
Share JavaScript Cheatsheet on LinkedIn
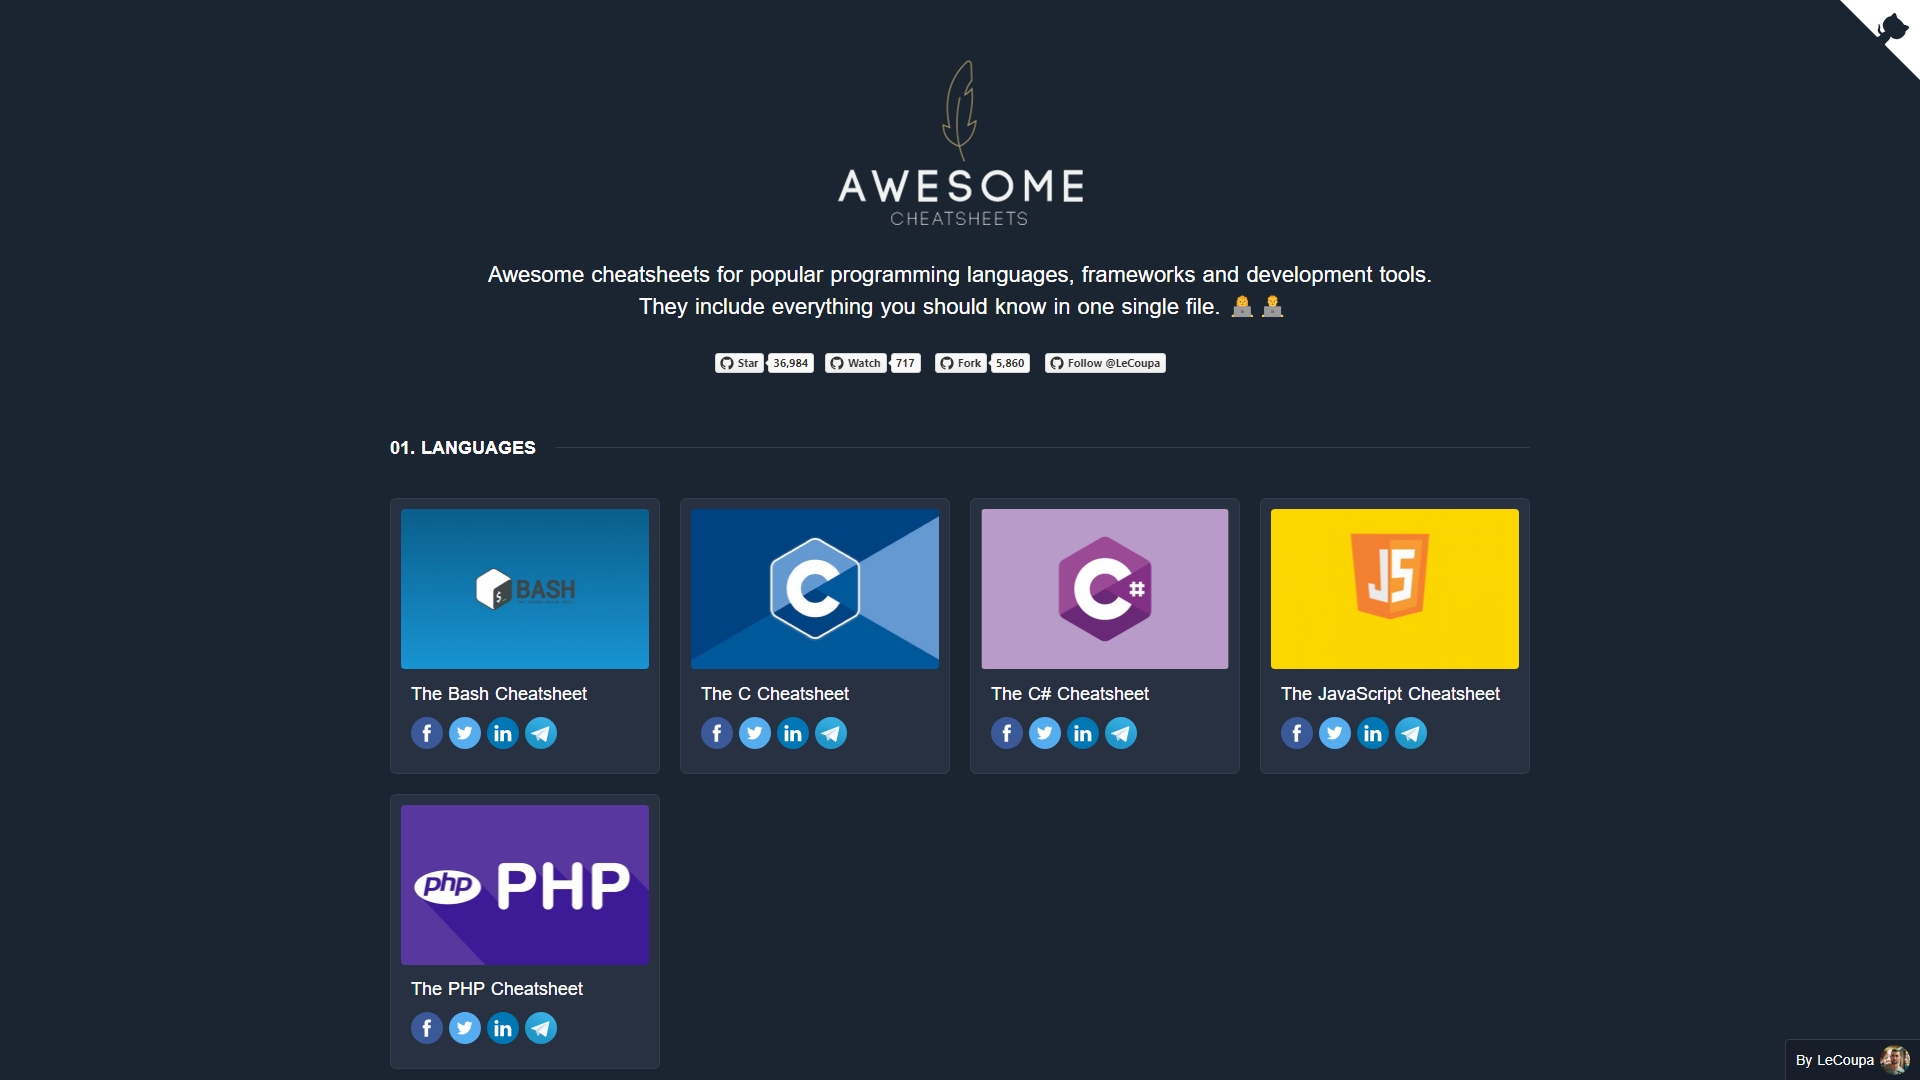click(1373, 733)
